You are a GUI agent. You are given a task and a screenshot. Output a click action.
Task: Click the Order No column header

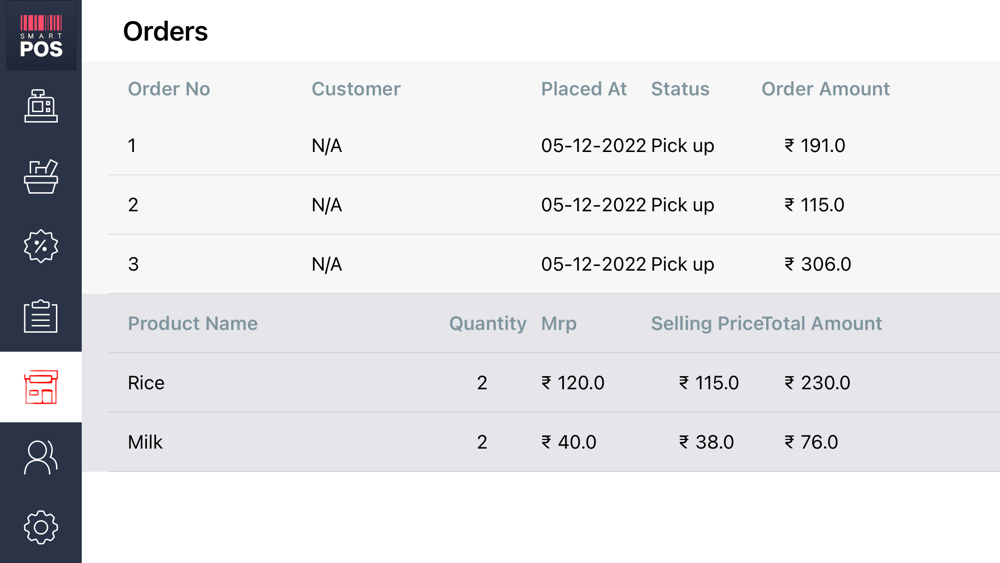(169, 89)
